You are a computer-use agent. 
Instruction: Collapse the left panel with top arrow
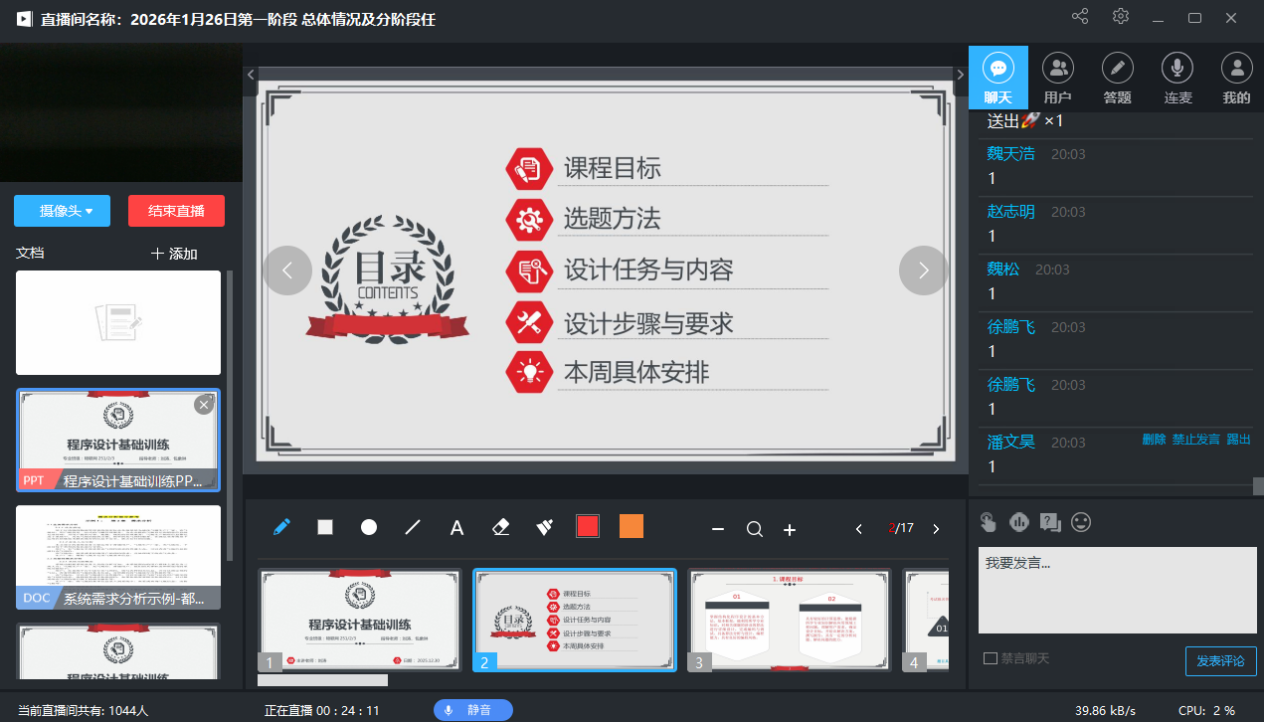251,74
